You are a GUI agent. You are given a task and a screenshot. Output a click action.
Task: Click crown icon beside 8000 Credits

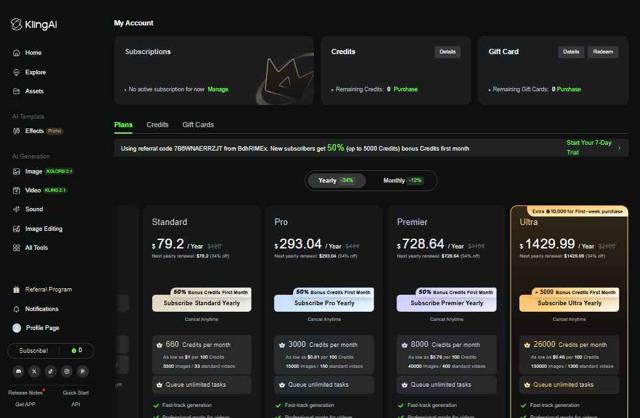point(404,345)
